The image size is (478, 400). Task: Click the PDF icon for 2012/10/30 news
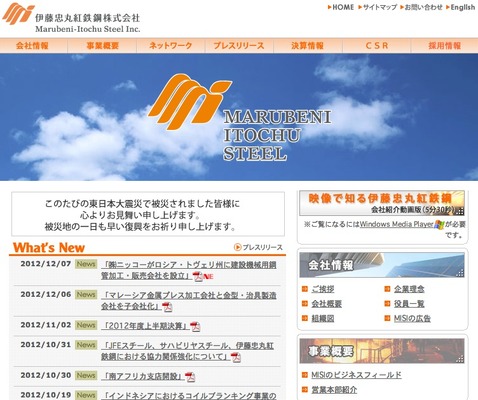tap(190, 377)
